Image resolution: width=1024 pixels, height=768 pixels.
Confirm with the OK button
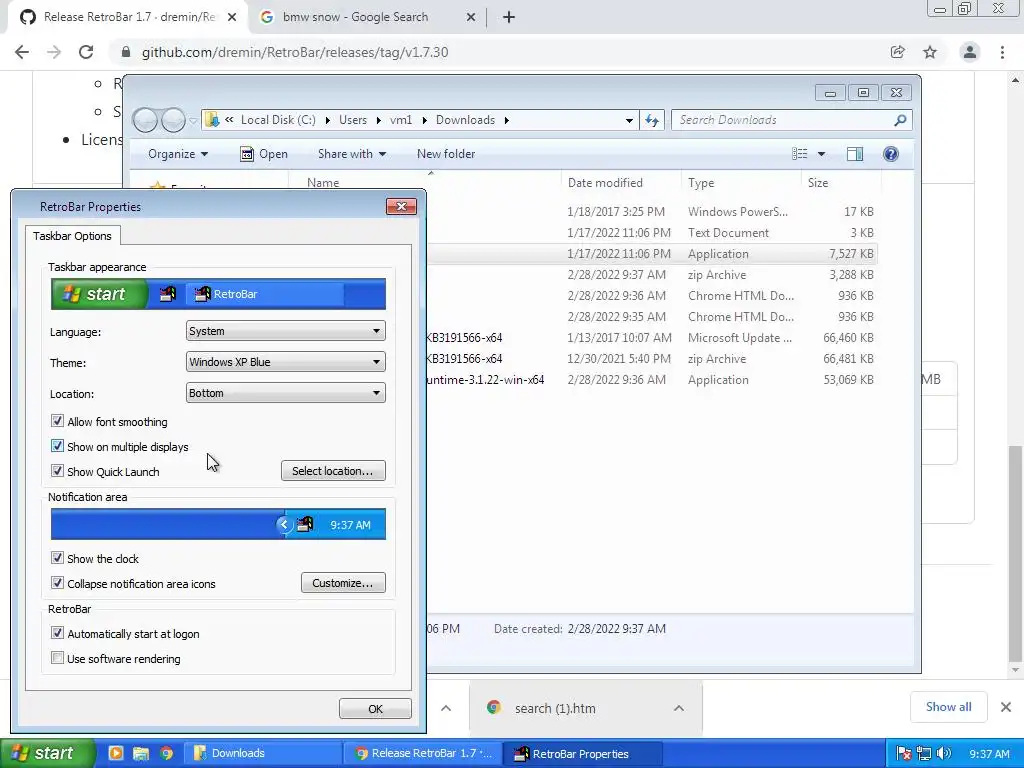click(375, 709)
